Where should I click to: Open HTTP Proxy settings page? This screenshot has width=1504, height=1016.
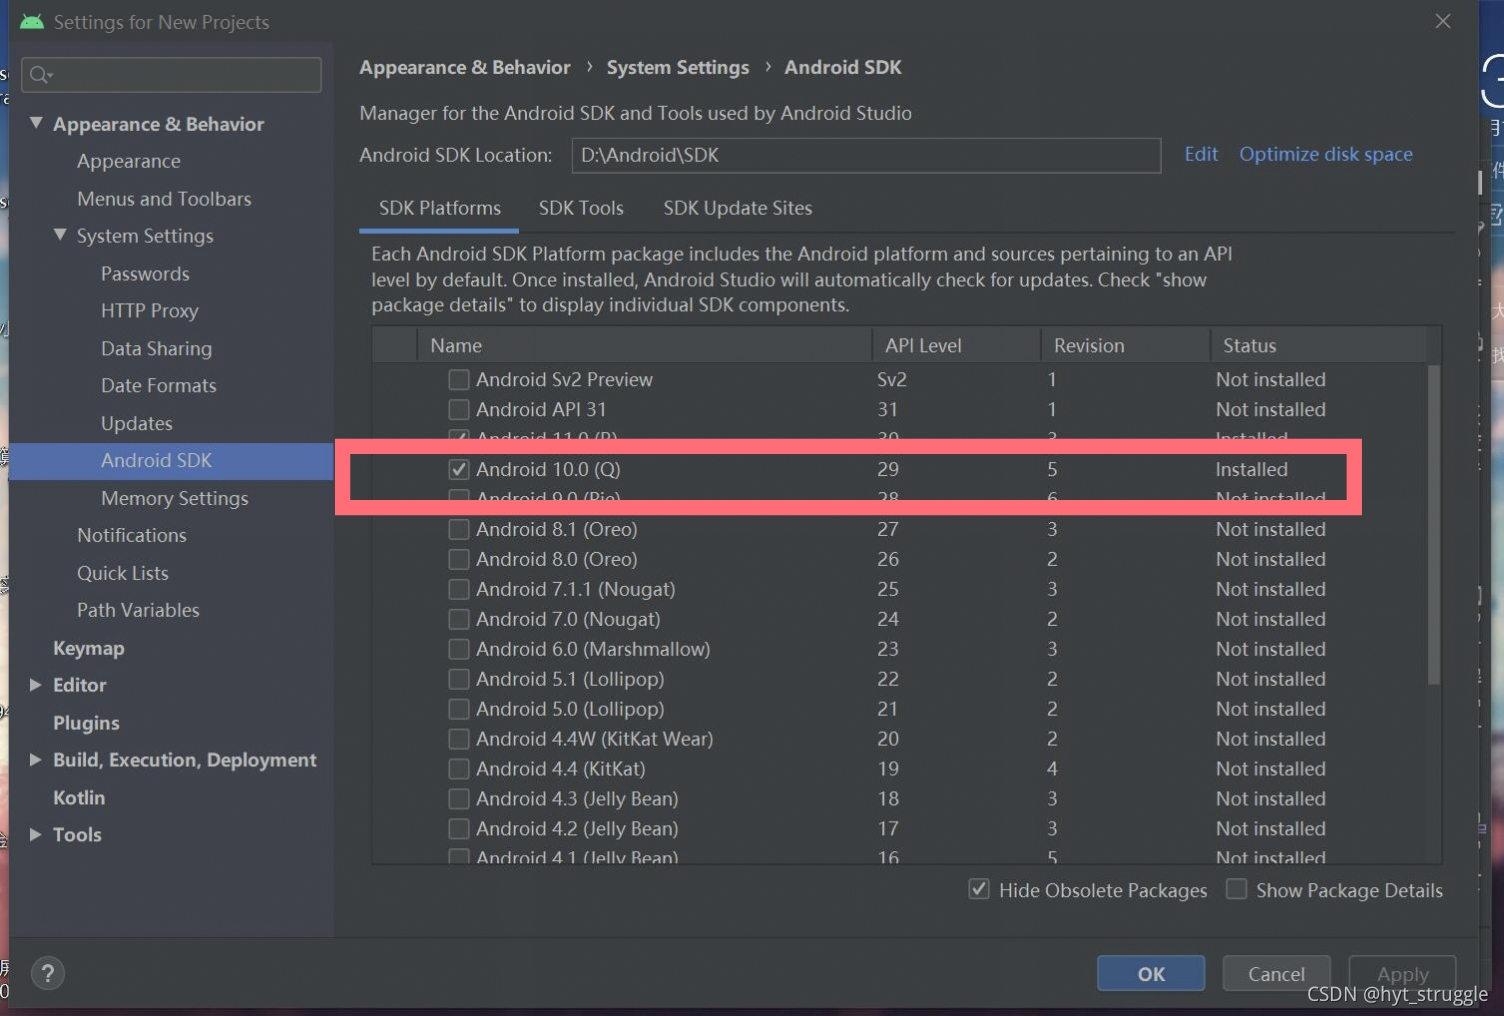150,311
